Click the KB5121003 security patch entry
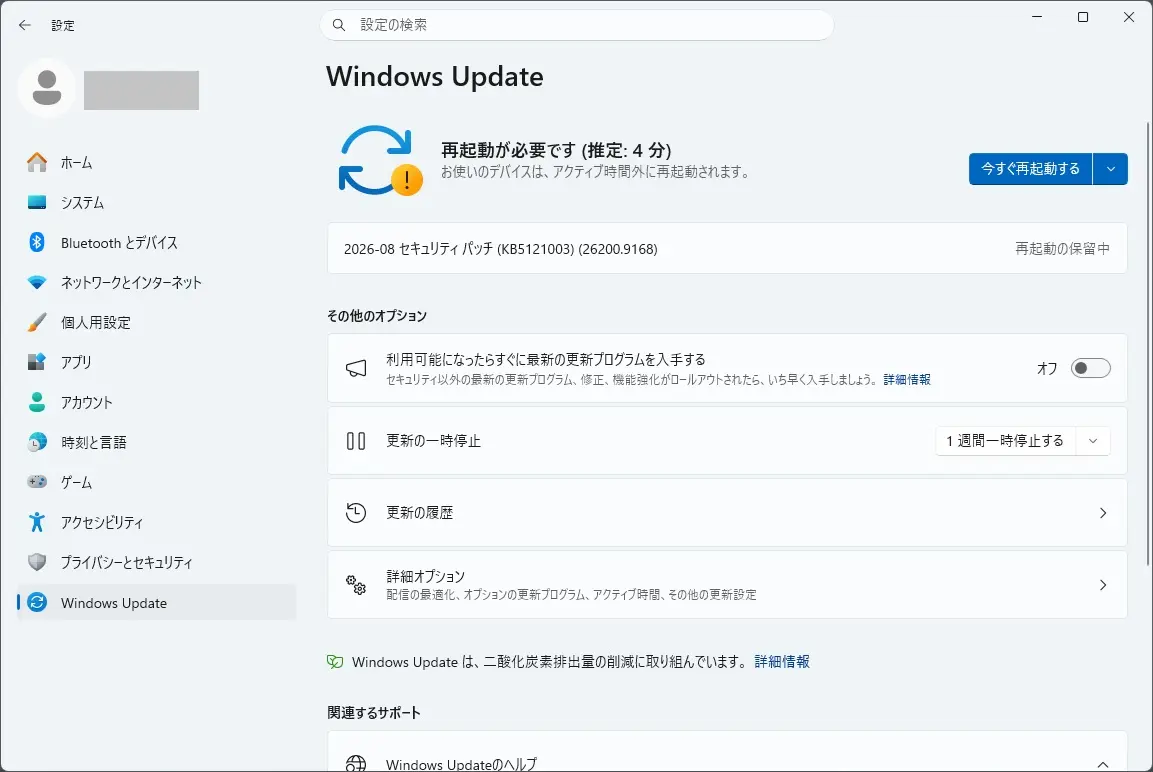 point(727,249)
